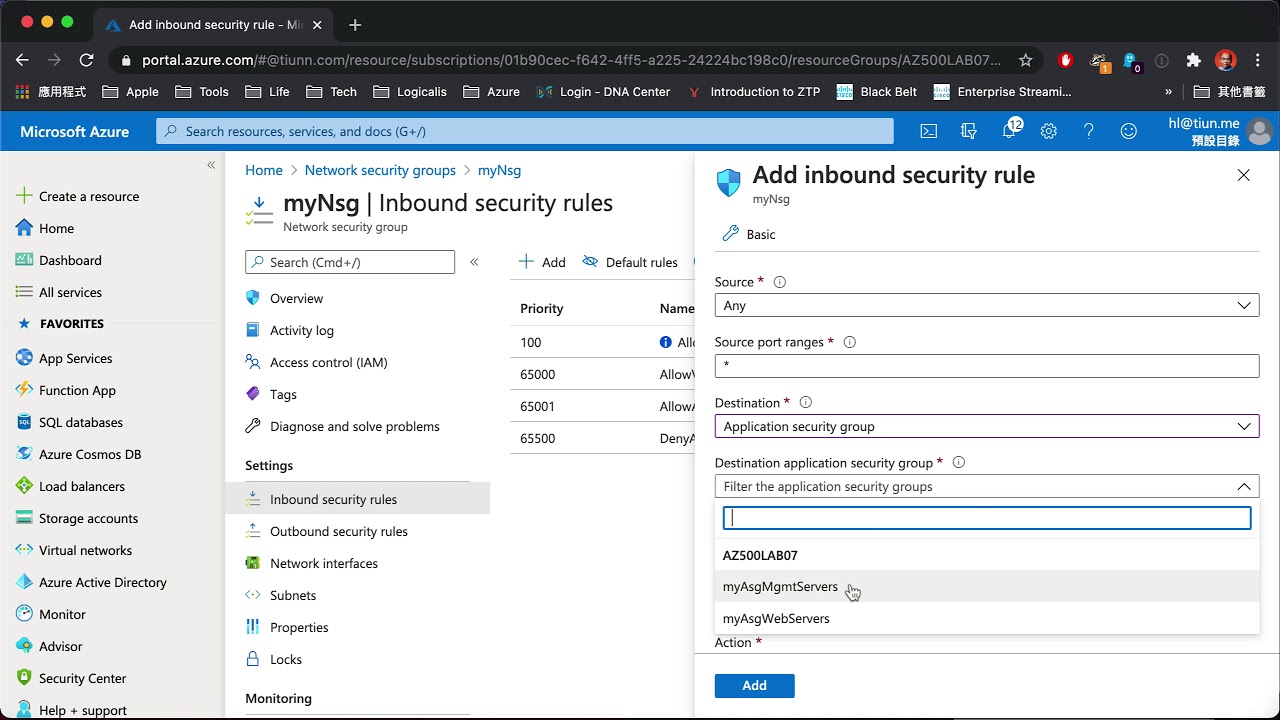
Task: Open the notifications bell icon
Action: [1010, 131]
